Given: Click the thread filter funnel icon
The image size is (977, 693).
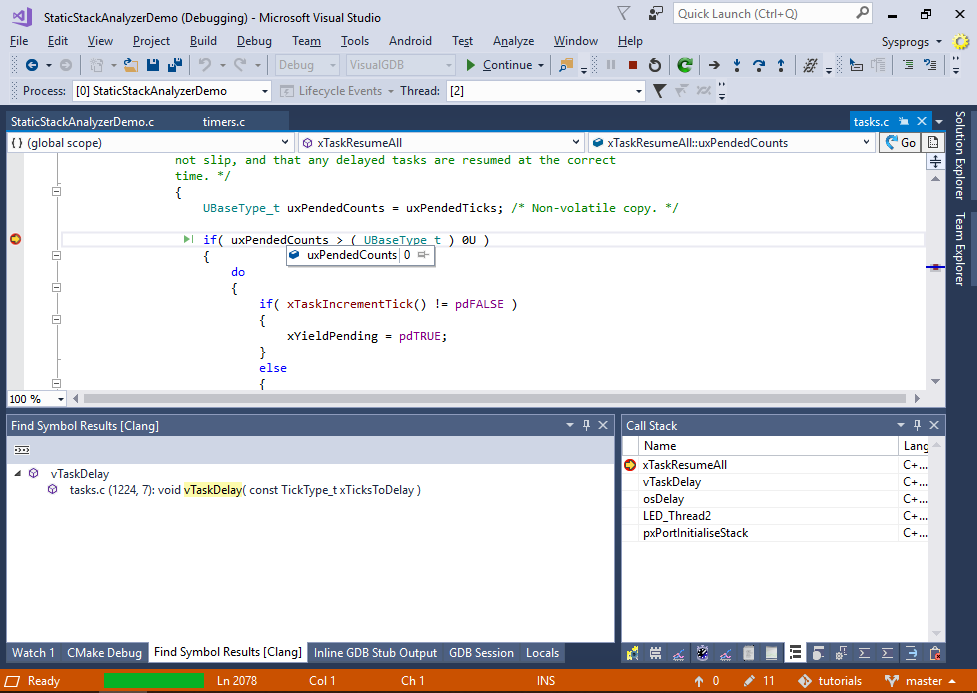Looking at the screenshot, I should 659,91.
